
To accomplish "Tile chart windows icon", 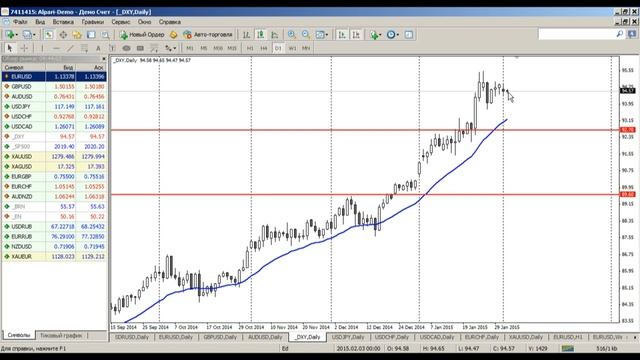I will (320, 35).
